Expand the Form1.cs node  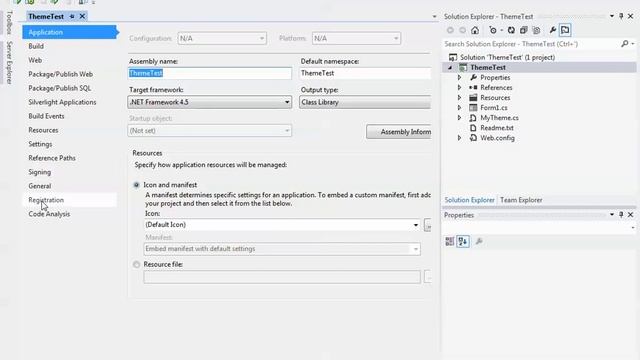pyautogui.click(x=459, y=108)
